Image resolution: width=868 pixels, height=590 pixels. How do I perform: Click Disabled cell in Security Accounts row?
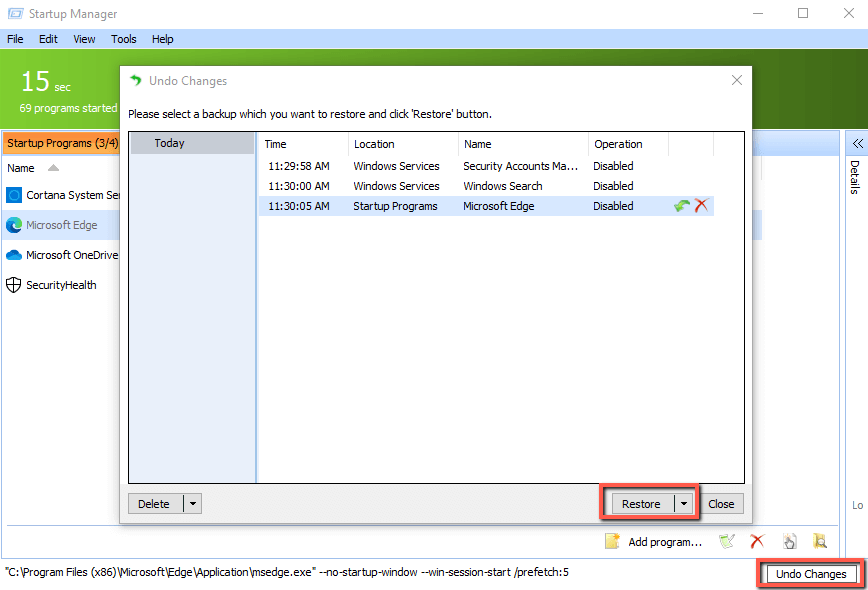coord(613,166)
